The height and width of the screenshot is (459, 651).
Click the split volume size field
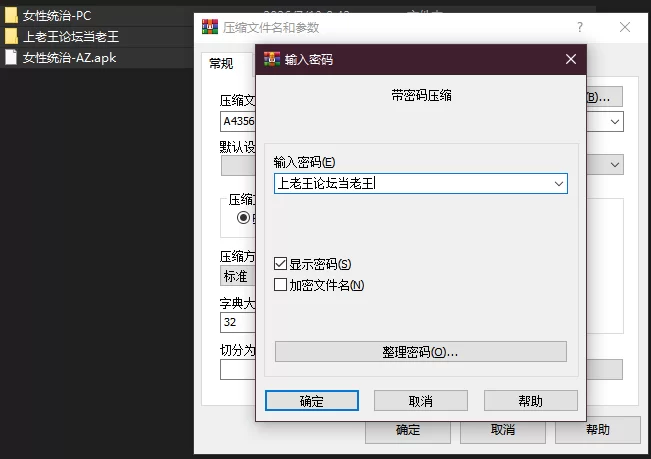pos(238,369)
